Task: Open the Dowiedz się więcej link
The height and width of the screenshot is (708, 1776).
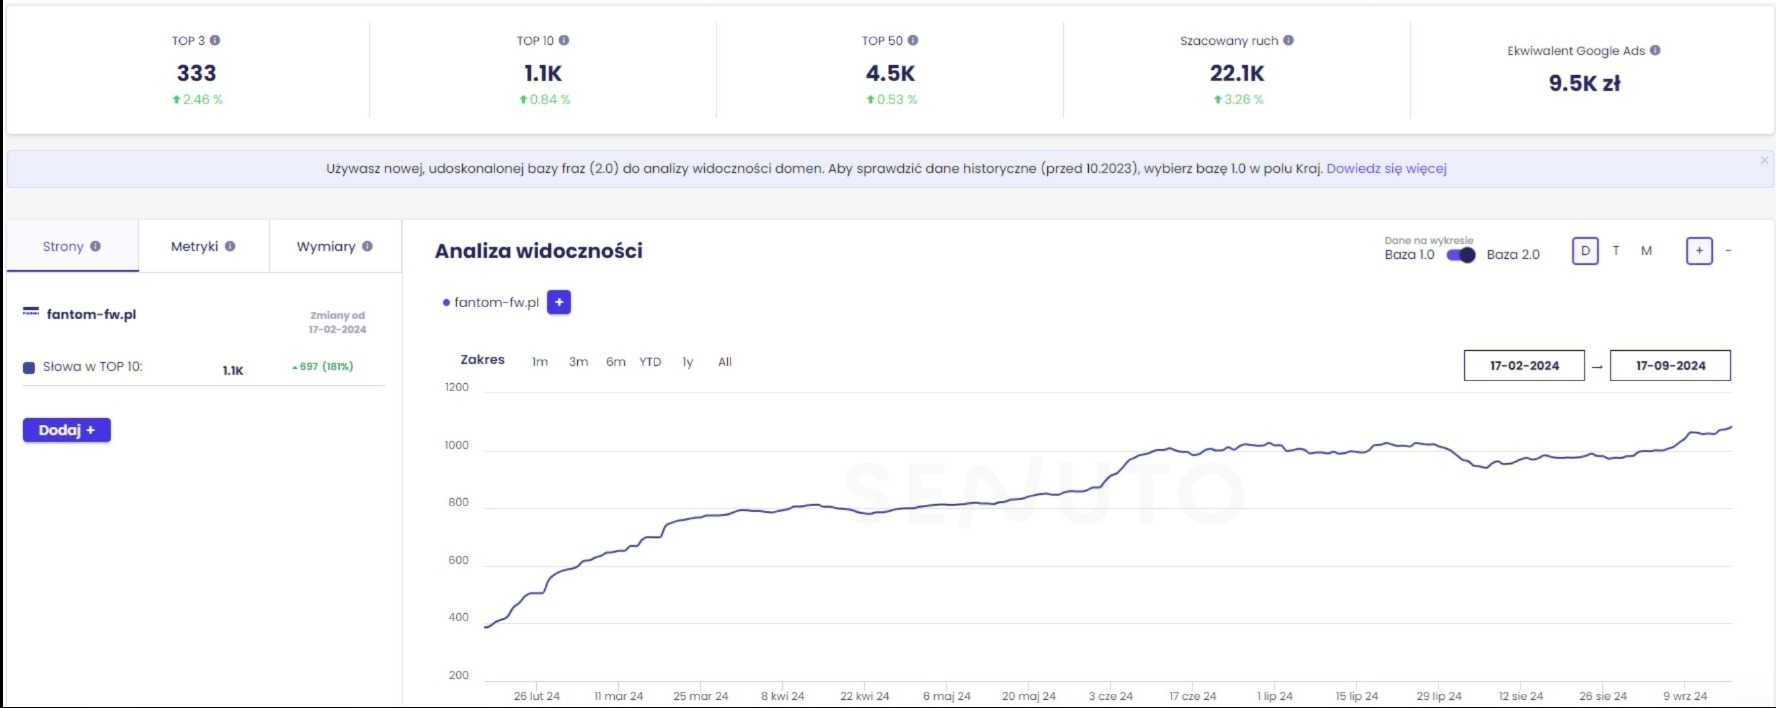Action: click(1386, 169)
